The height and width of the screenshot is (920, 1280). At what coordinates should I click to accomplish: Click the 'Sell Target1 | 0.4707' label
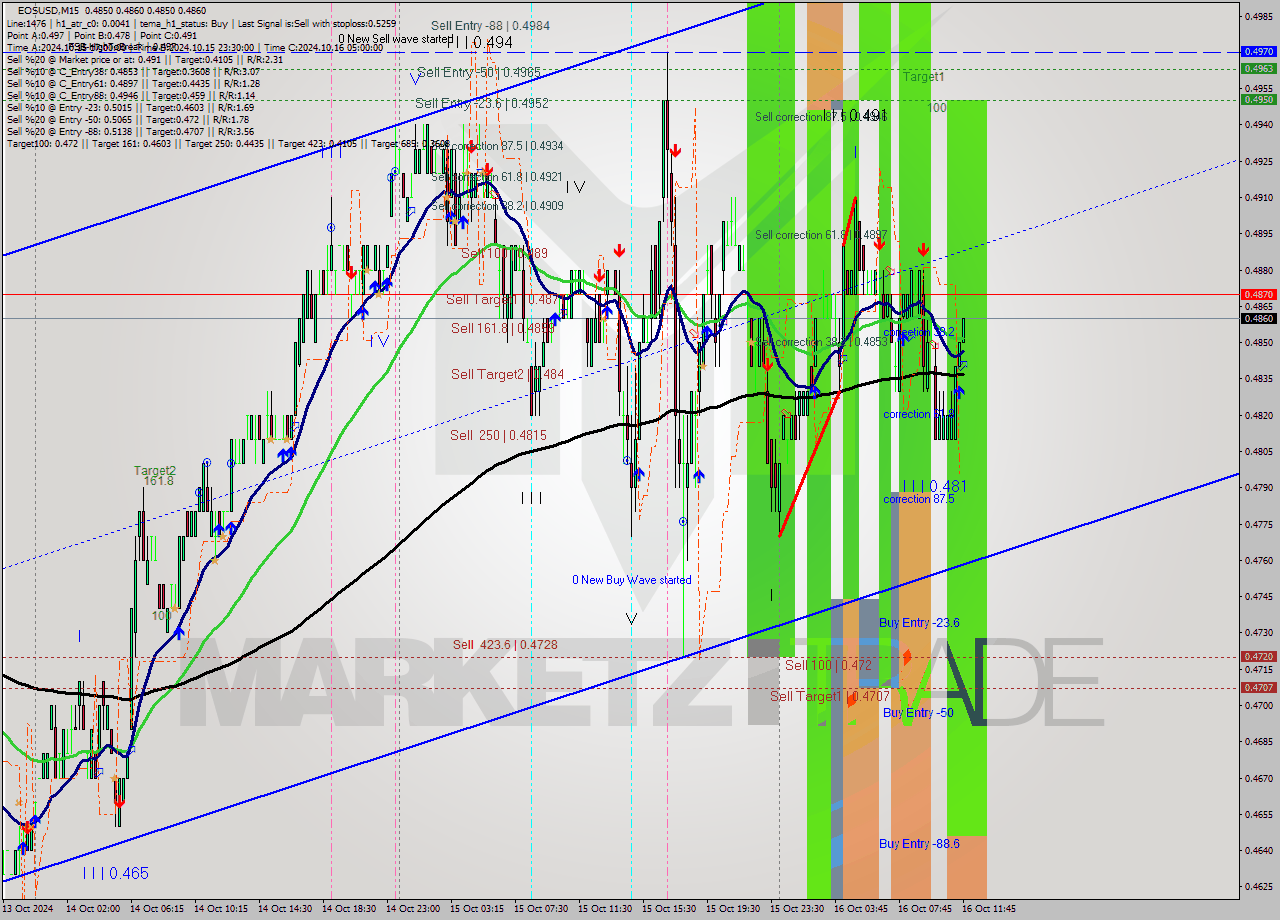(x=829, y=696)
